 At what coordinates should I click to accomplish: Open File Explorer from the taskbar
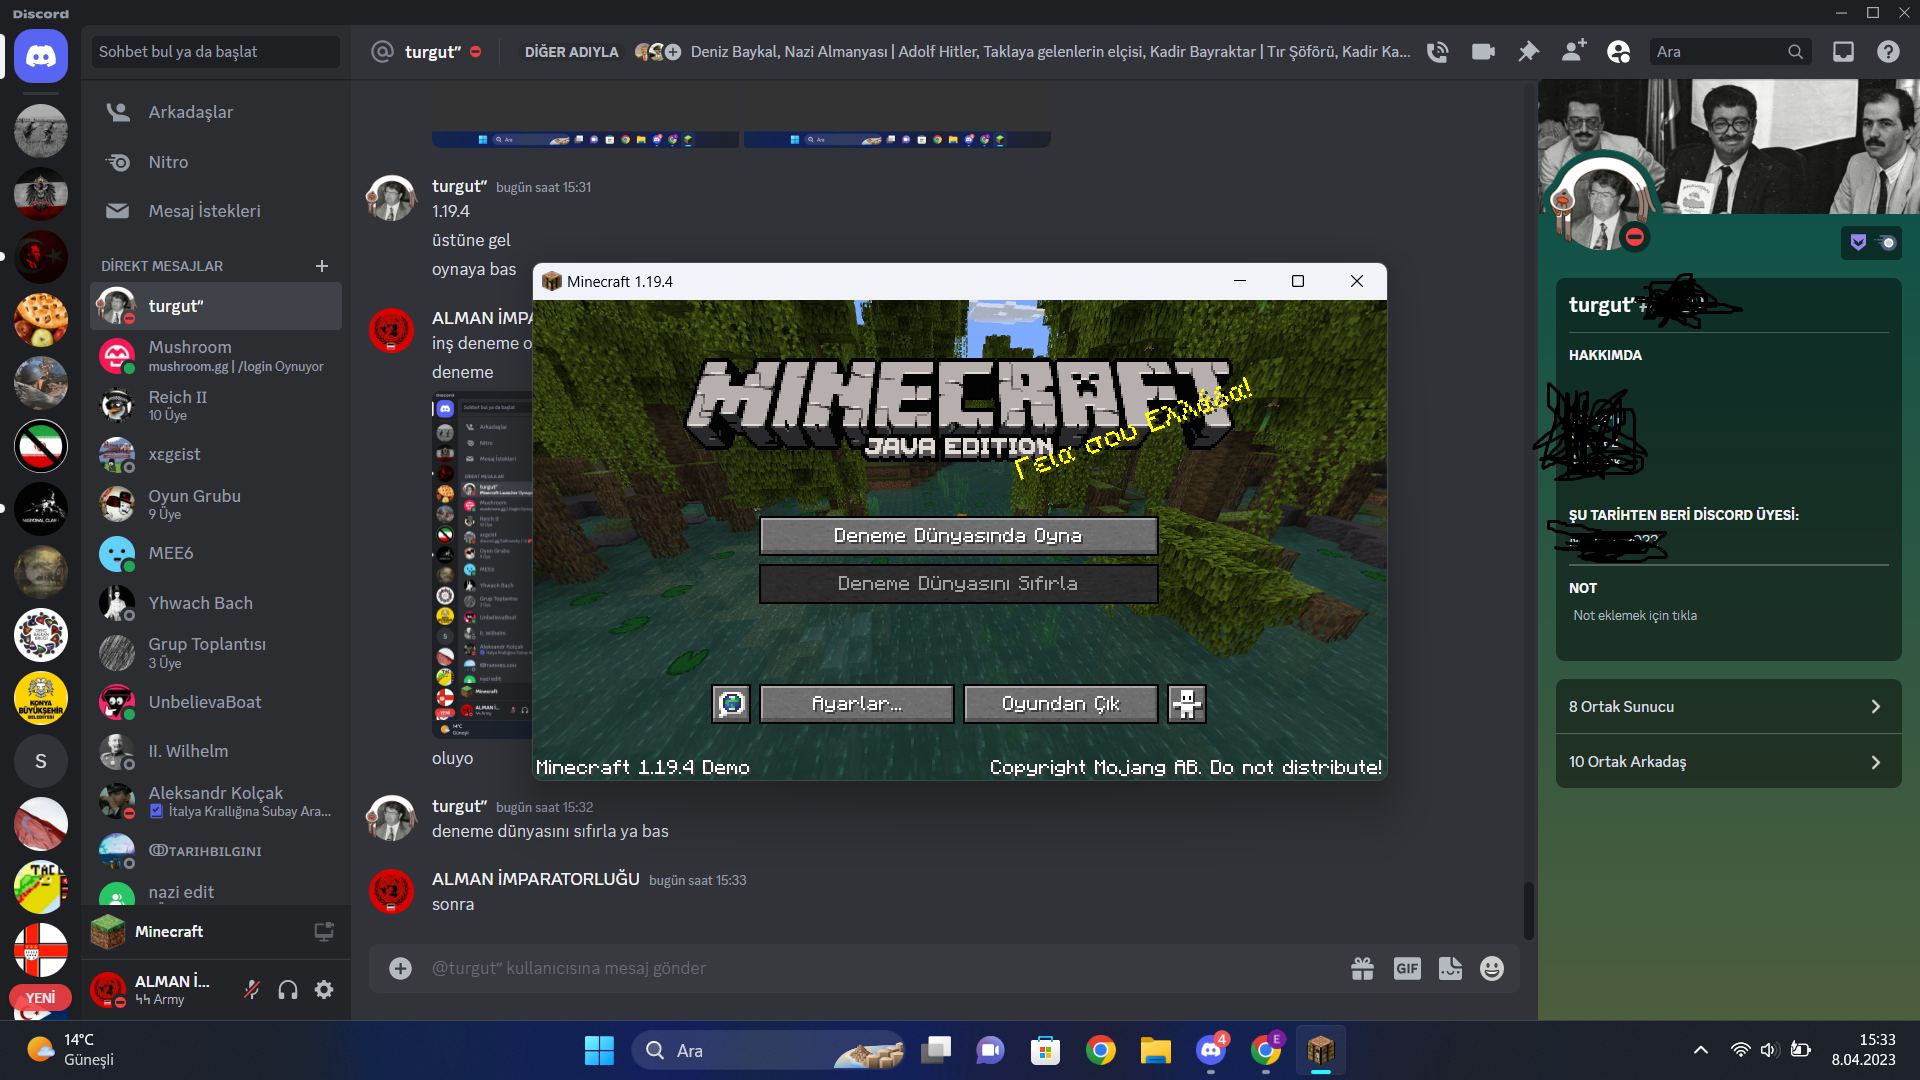pos(1155,1050)
